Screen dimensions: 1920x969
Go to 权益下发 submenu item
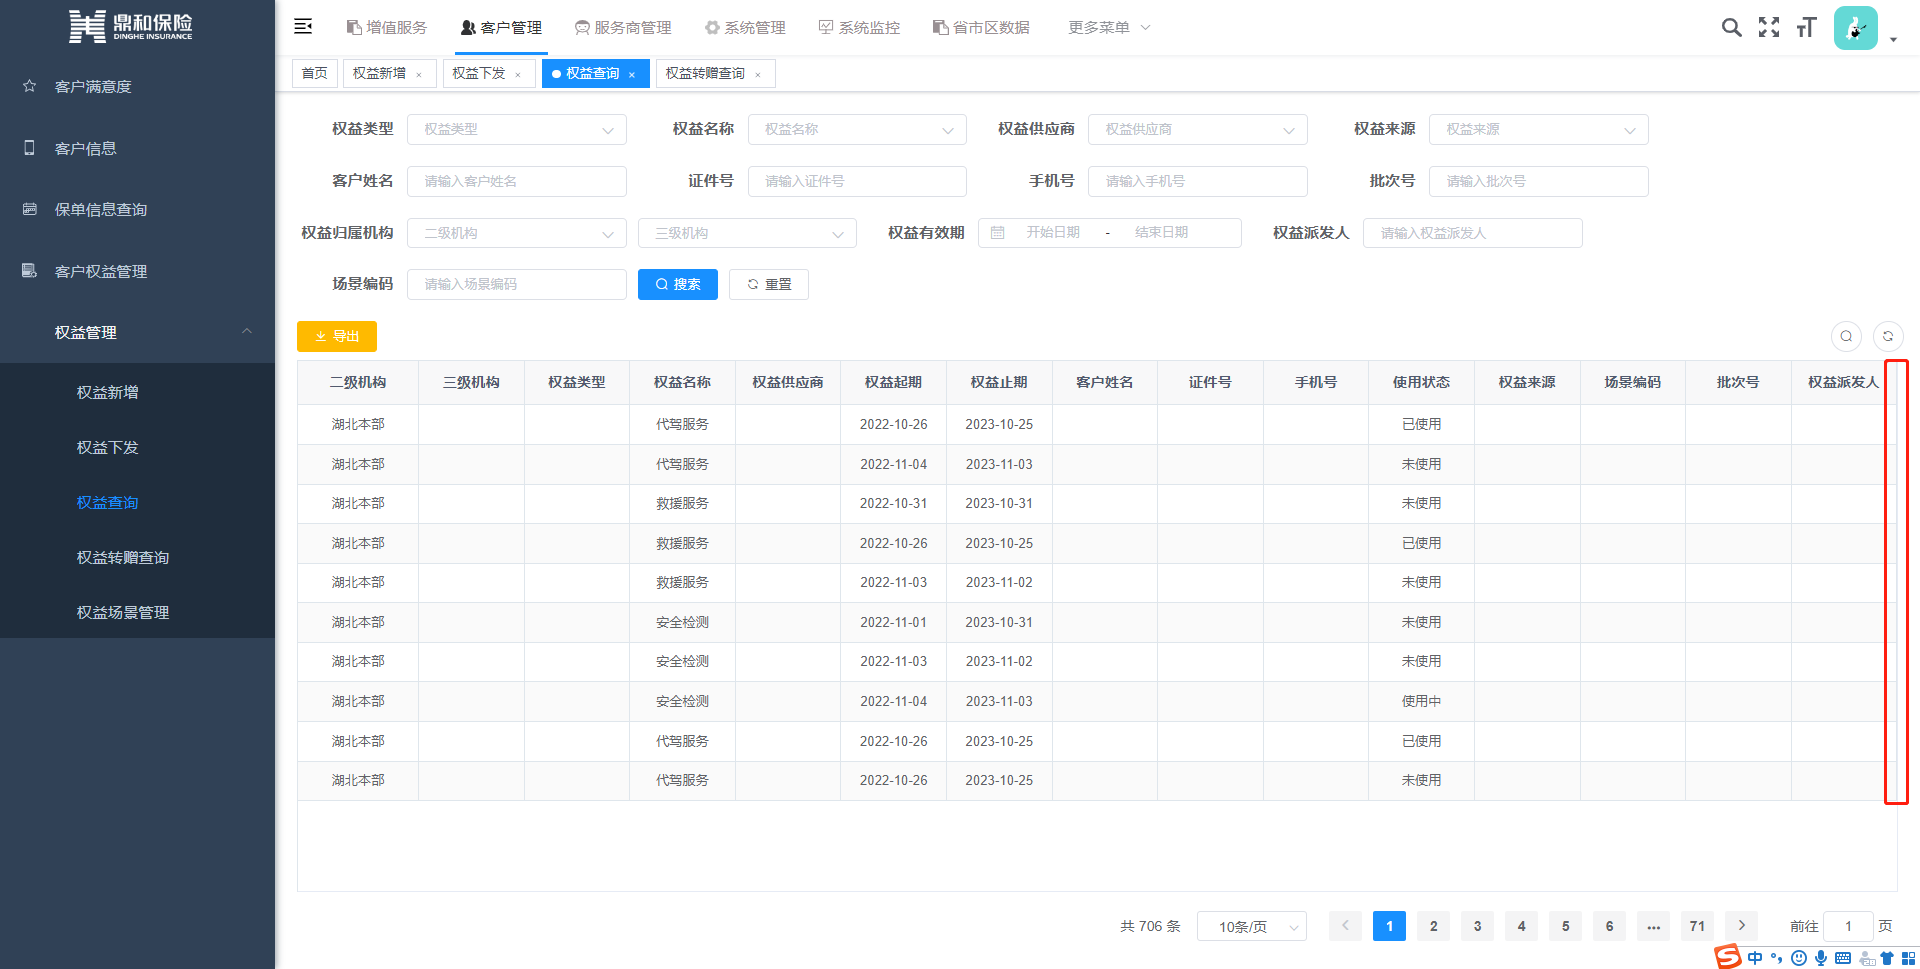tap(137, 447)
